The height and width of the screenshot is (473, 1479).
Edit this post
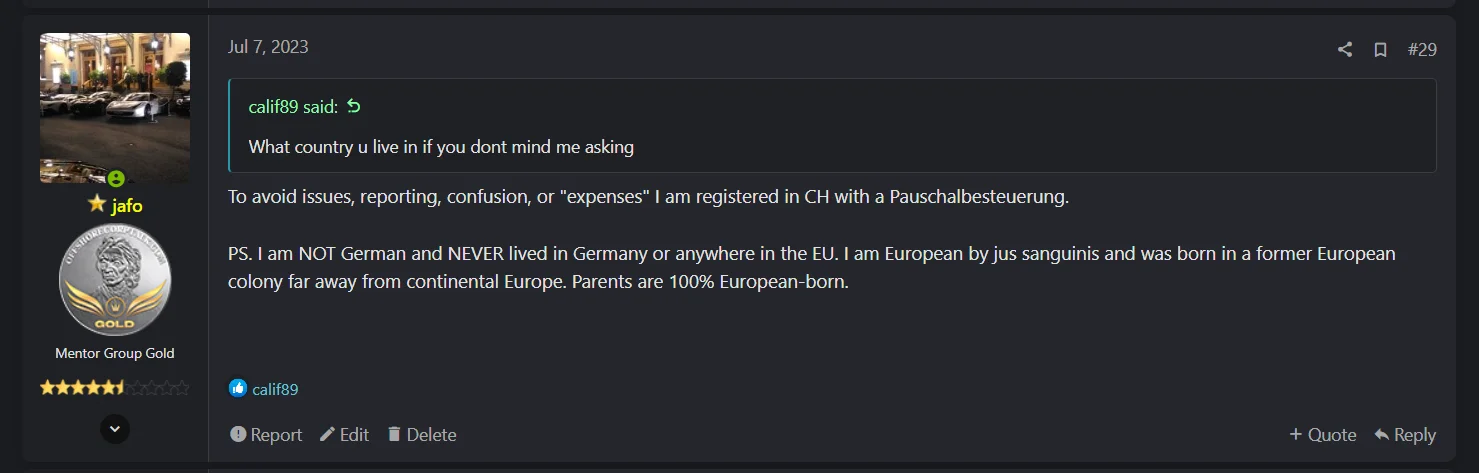(x=344, y=434)
